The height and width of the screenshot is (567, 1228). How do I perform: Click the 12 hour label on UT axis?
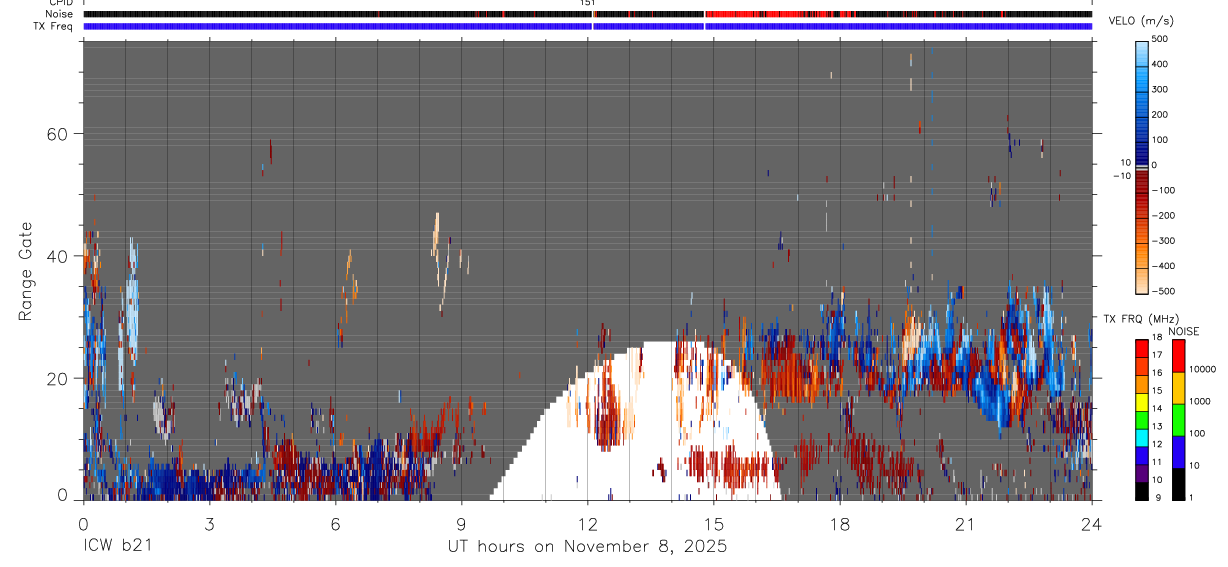coord(587,524)
